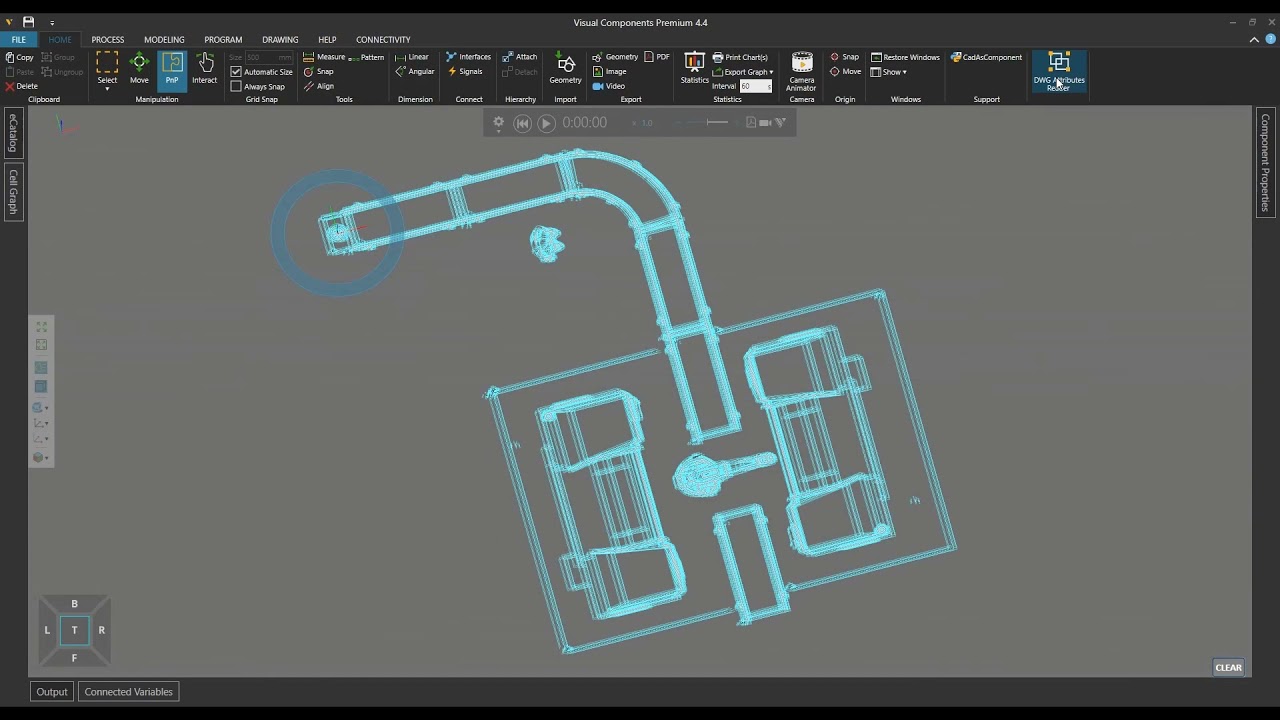The image size is (1280, 720).
Task: Show Signals in the Connect group
Action: (465, 72)
